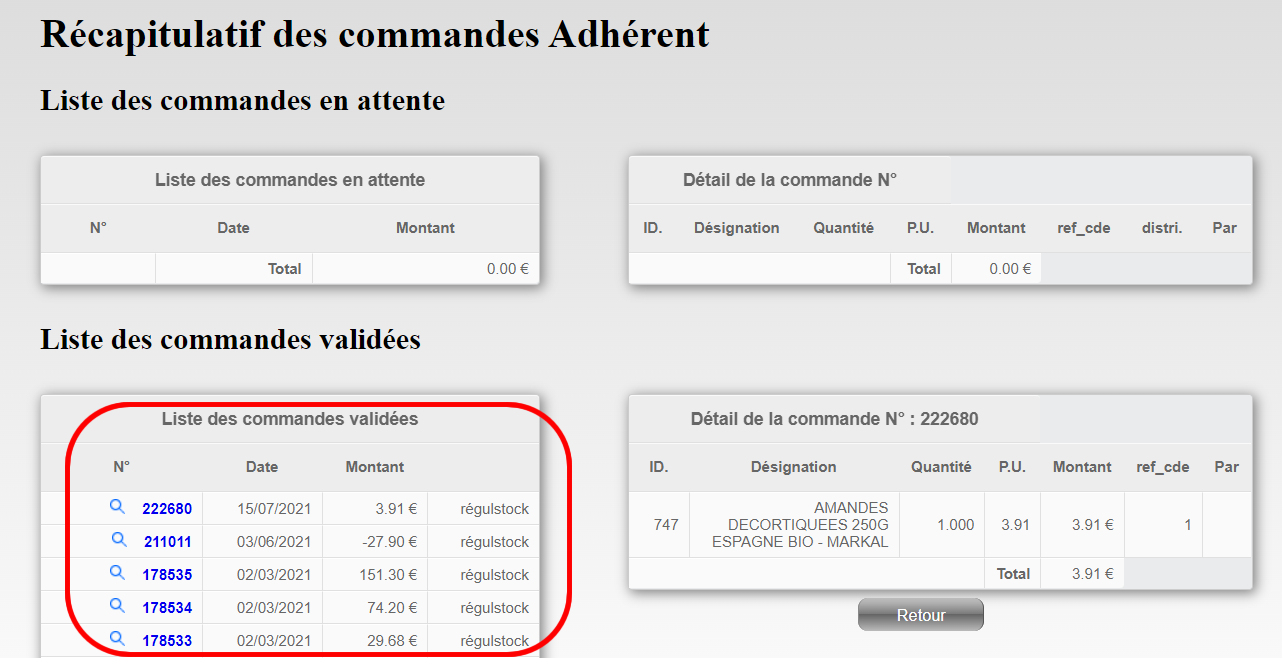
Task: Click the magnifier icon beside order 222680
Action: click(x=117, y=507)
